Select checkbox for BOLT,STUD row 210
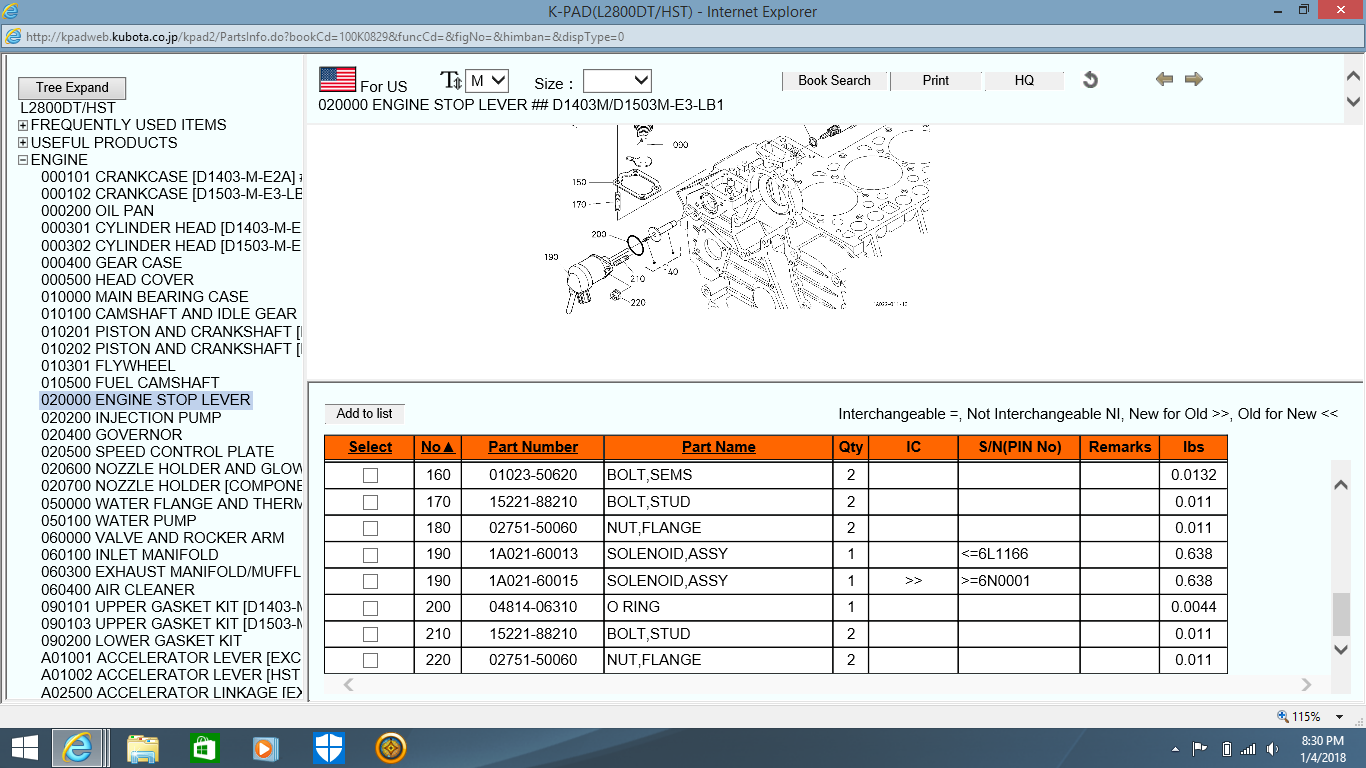1366x768 pixels. tap(370, 634)
